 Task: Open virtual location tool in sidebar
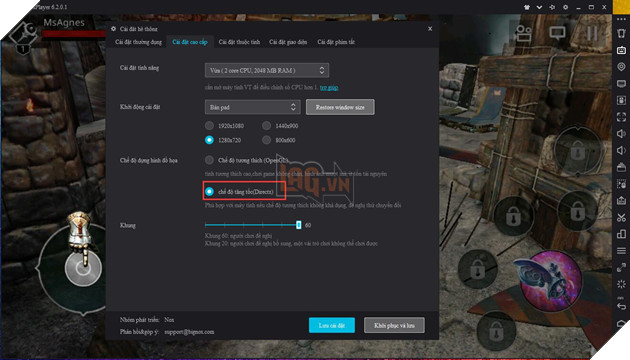click(x=621, y=67)
